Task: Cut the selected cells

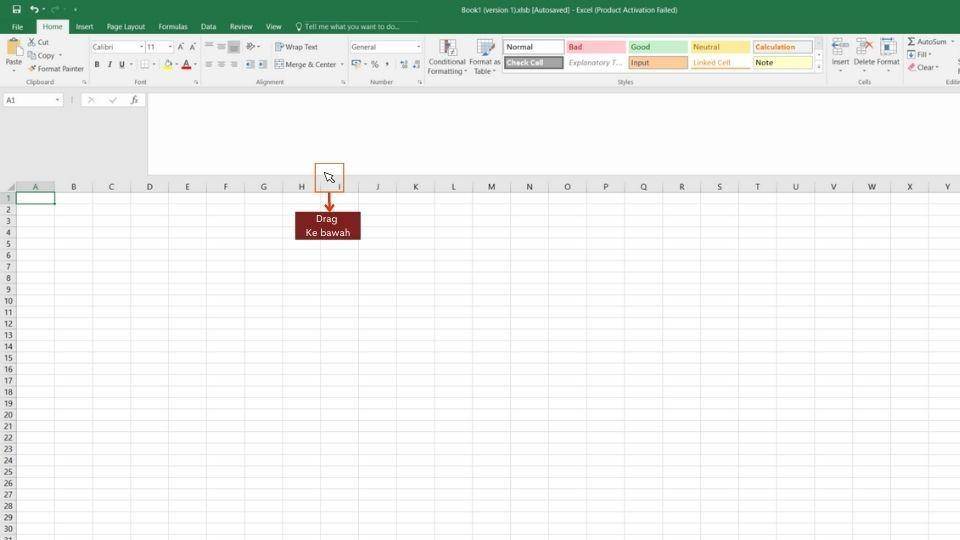Action: click(39, 42)
